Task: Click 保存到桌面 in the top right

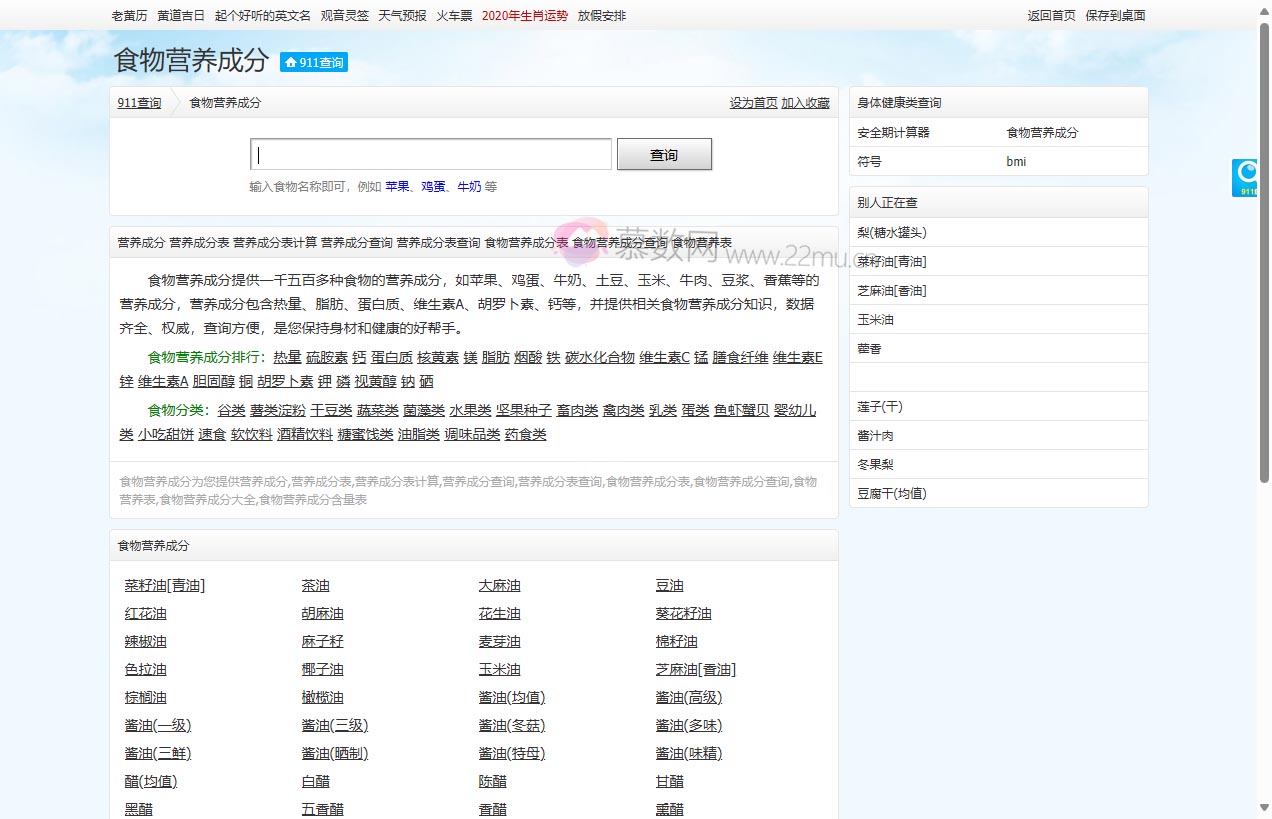Action: point(1117,15)
